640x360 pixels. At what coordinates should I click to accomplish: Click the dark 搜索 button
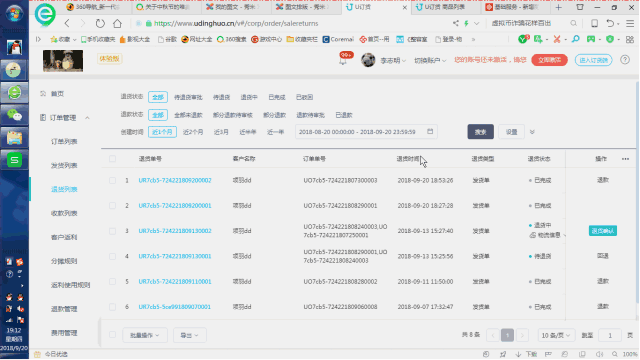[x=480, y=132]
